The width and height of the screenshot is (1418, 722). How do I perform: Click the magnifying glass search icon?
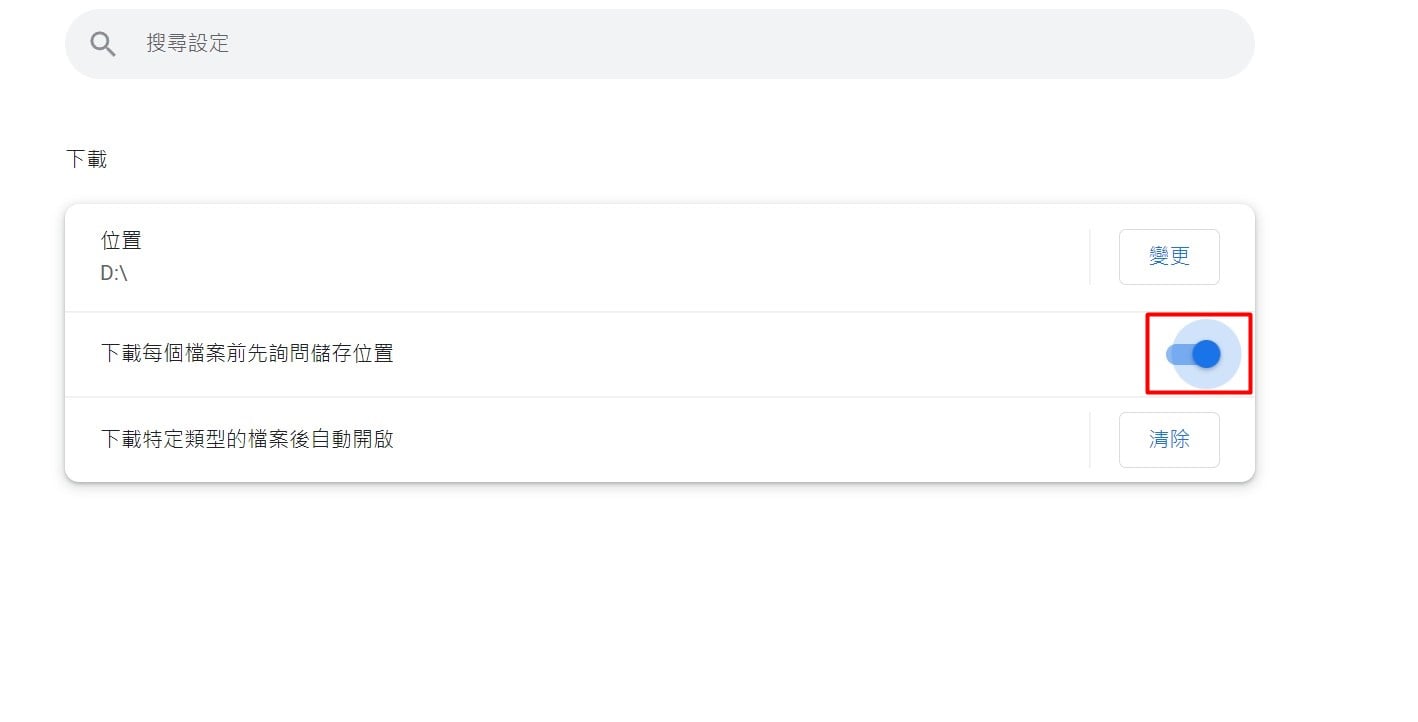pyautogui.click(x=103, y=44)
